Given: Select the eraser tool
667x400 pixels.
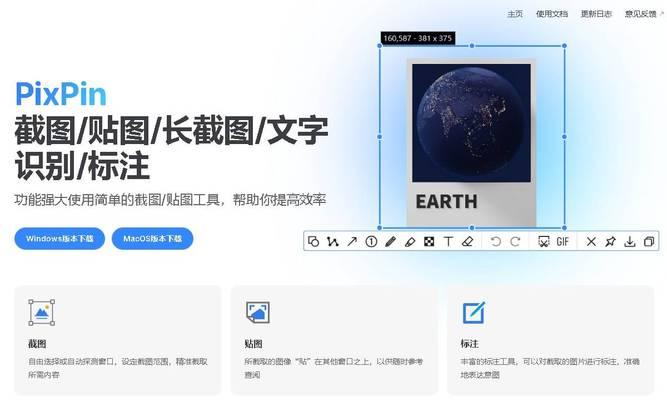Looking at the screenshot, I should [x=468, y=242].
